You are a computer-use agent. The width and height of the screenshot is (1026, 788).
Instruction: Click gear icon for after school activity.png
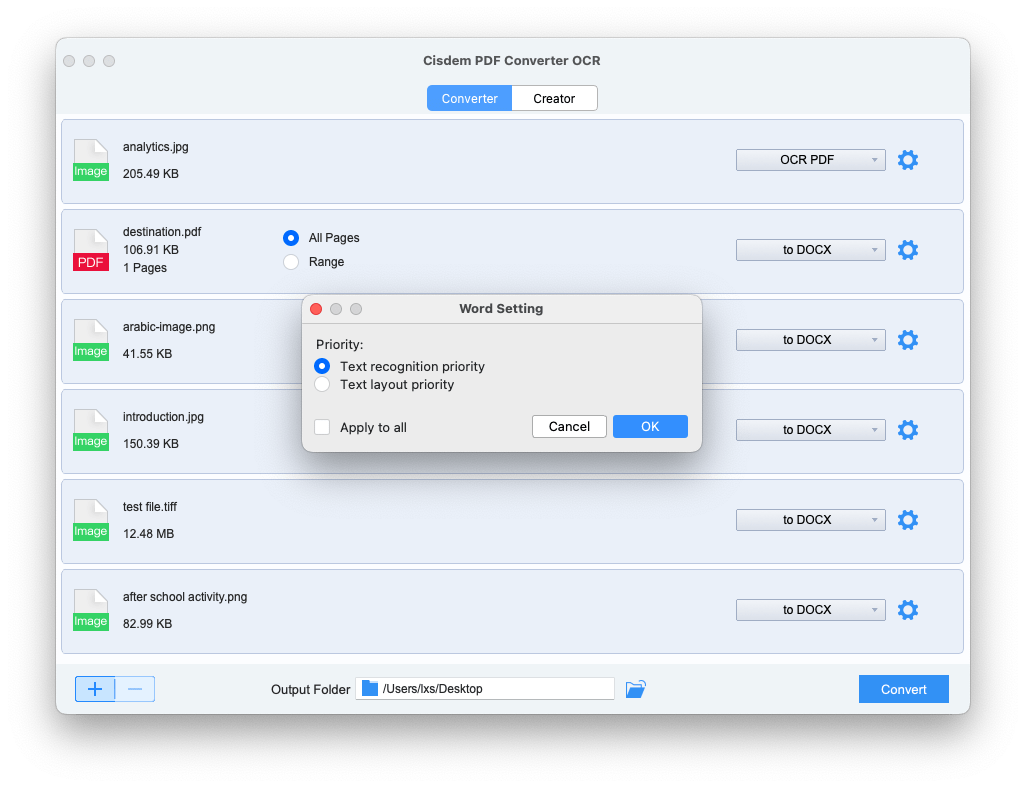[907, 610]
